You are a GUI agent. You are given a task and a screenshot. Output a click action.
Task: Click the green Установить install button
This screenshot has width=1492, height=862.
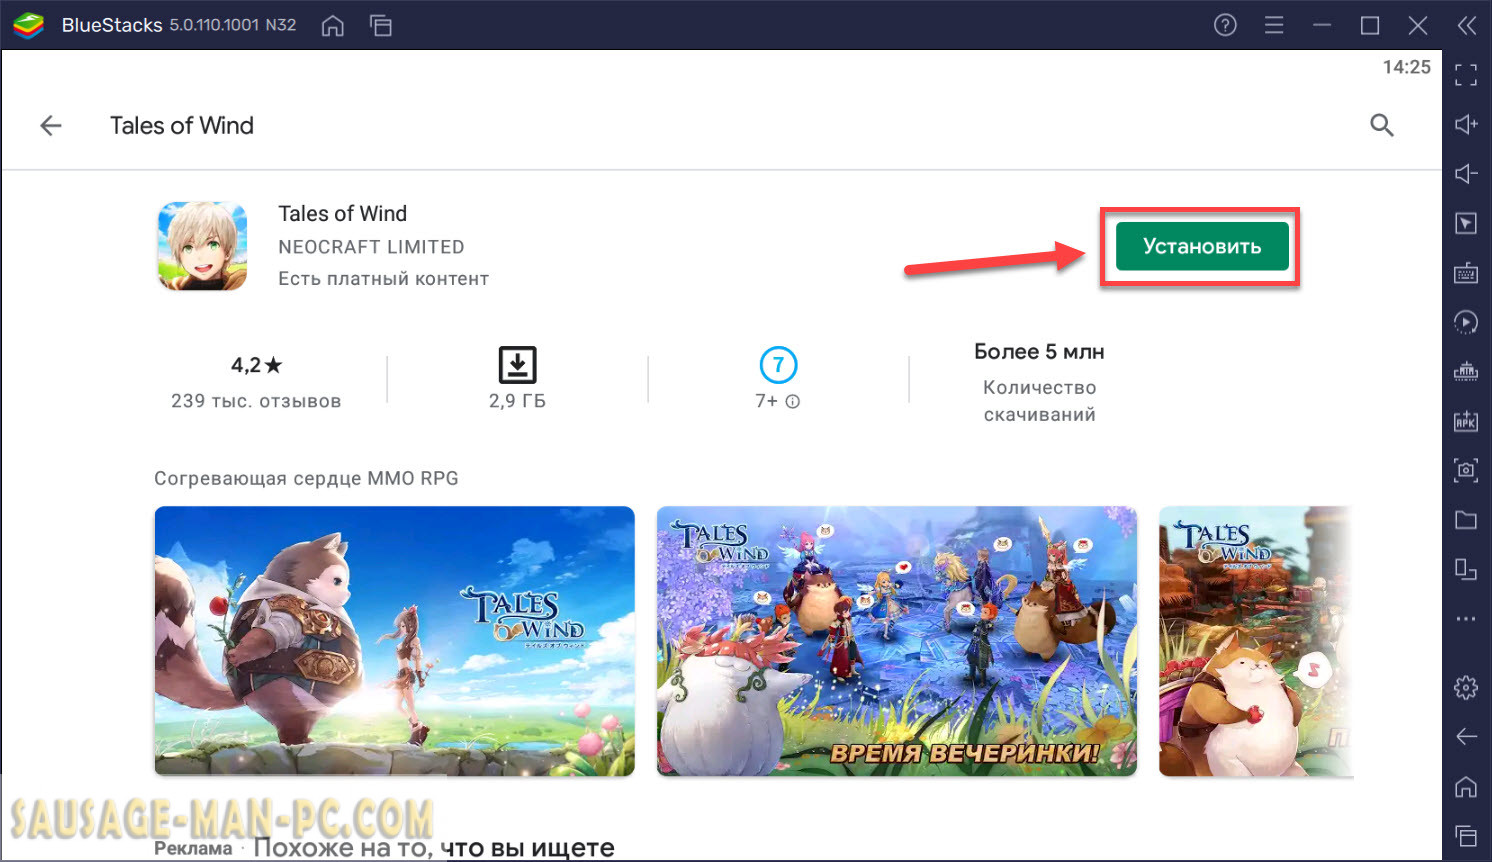(x=1202, y=246)
